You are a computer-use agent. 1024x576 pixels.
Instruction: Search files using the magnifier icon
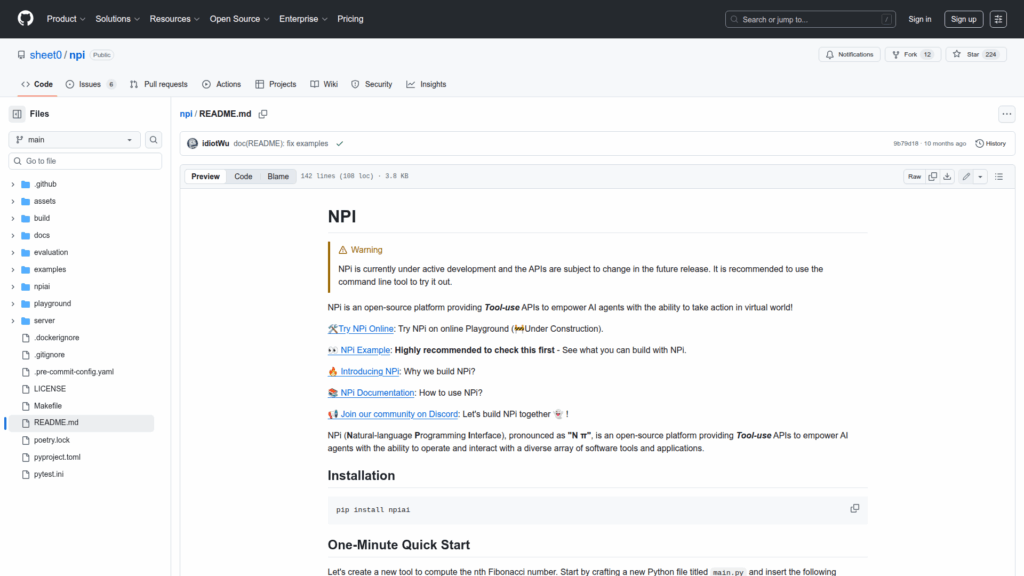point(153,140)
